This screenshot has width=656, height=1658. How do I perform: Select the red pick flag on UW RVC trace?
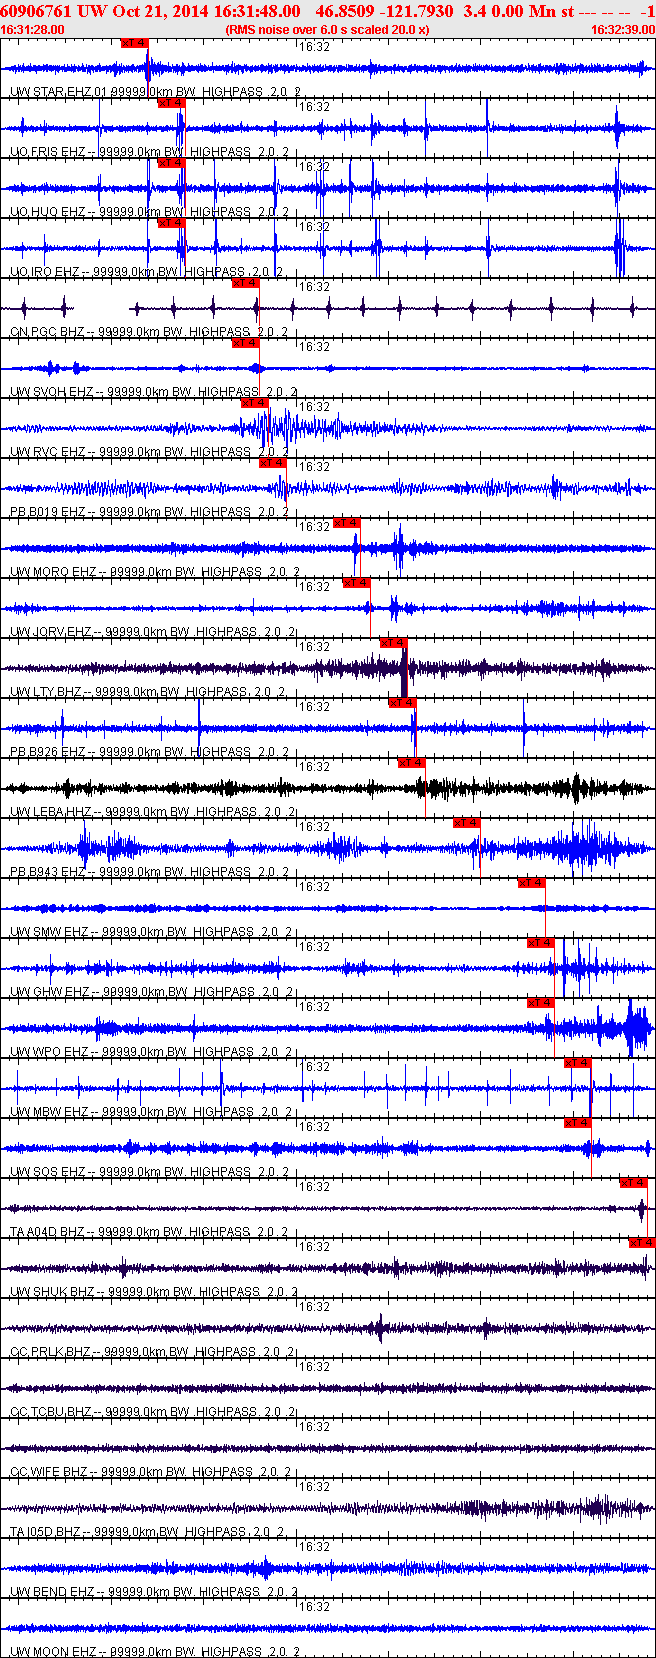point(255,403)
